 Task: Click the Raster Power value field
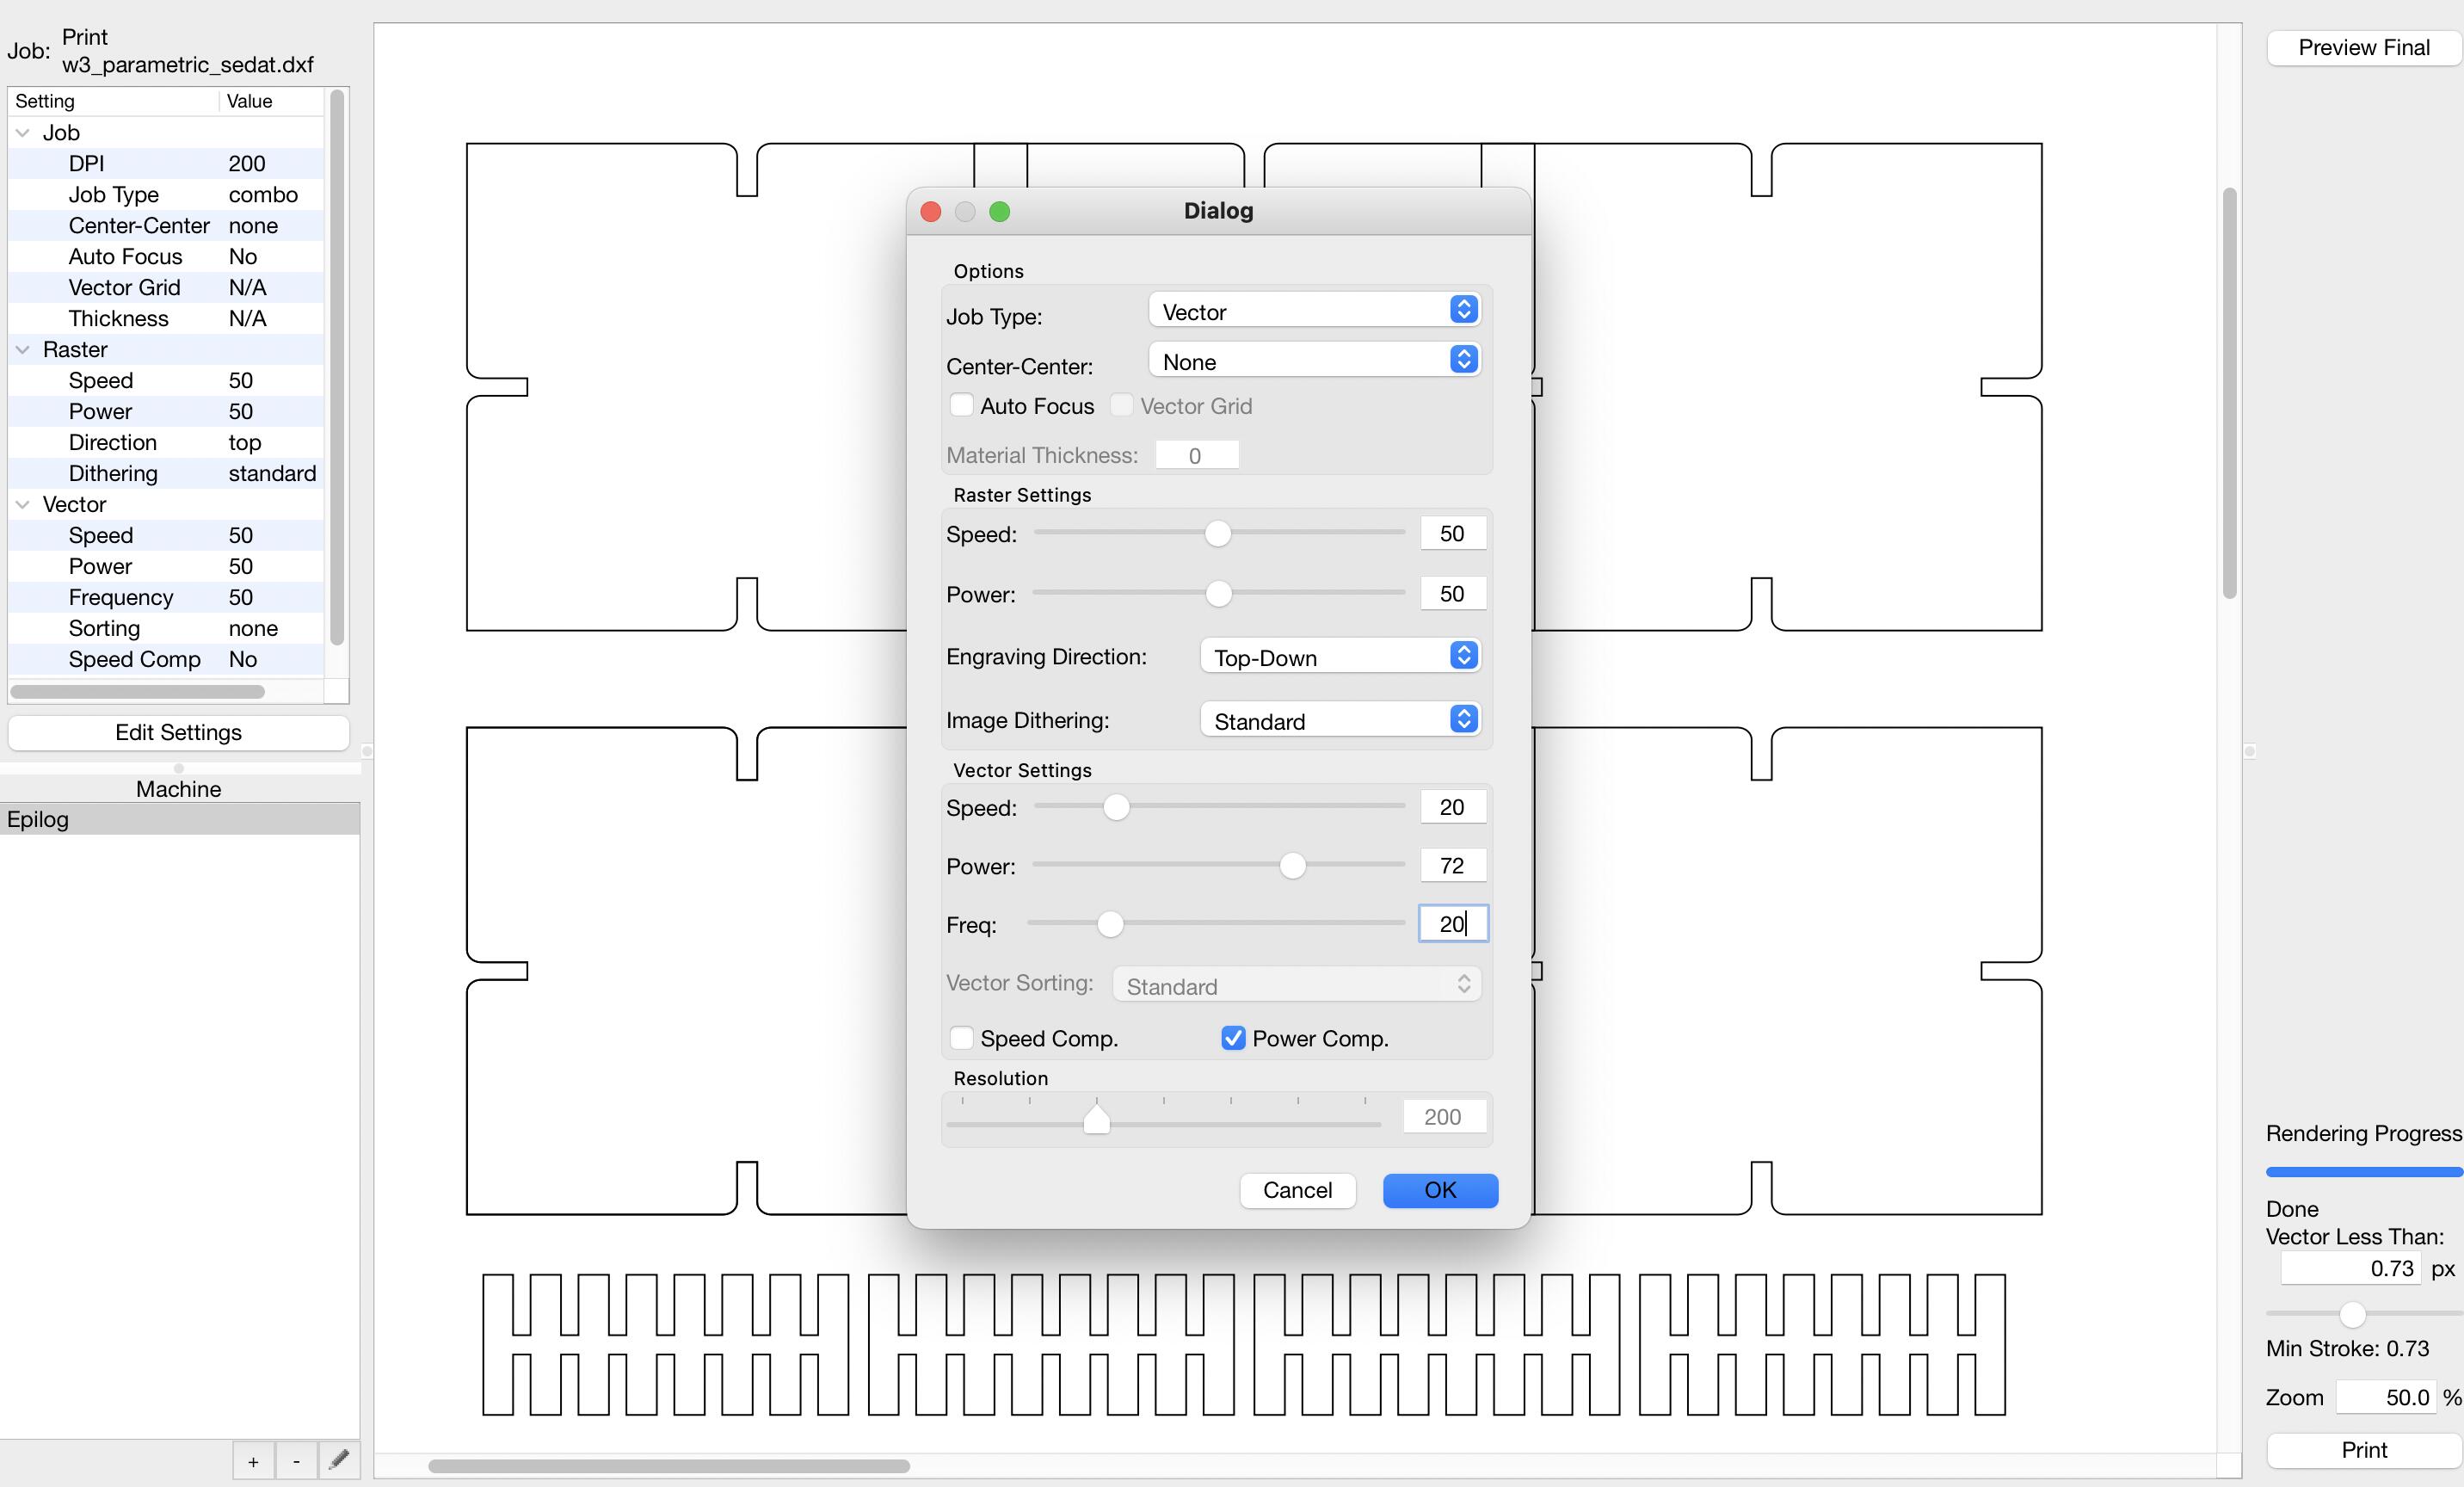1453,593
